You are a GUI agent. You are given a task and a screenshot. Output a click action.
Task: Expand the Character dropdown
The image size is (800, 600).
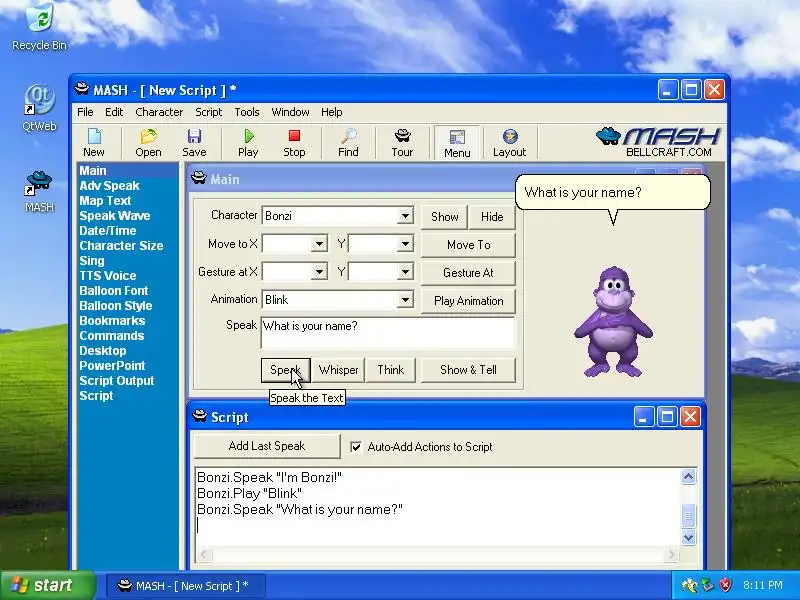click(405, 216)
